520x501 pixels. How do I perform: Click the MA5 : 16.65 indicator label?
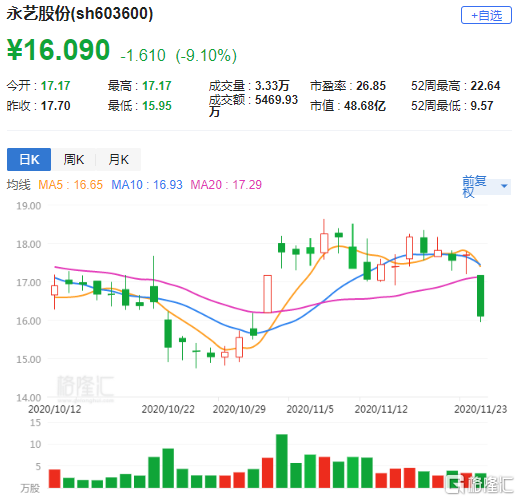[x=70, y=185]
